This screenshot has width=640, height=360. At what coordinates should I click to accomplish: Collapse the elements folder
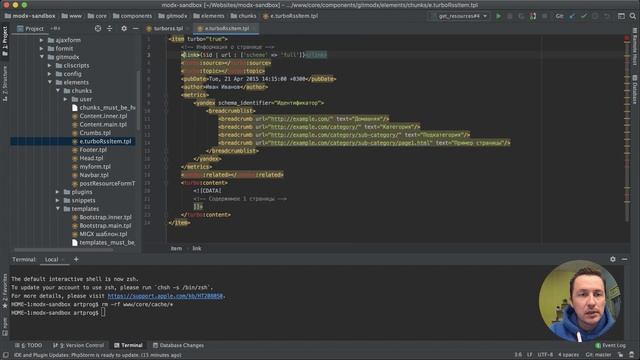pyautogui.click(x=50, y=82)
